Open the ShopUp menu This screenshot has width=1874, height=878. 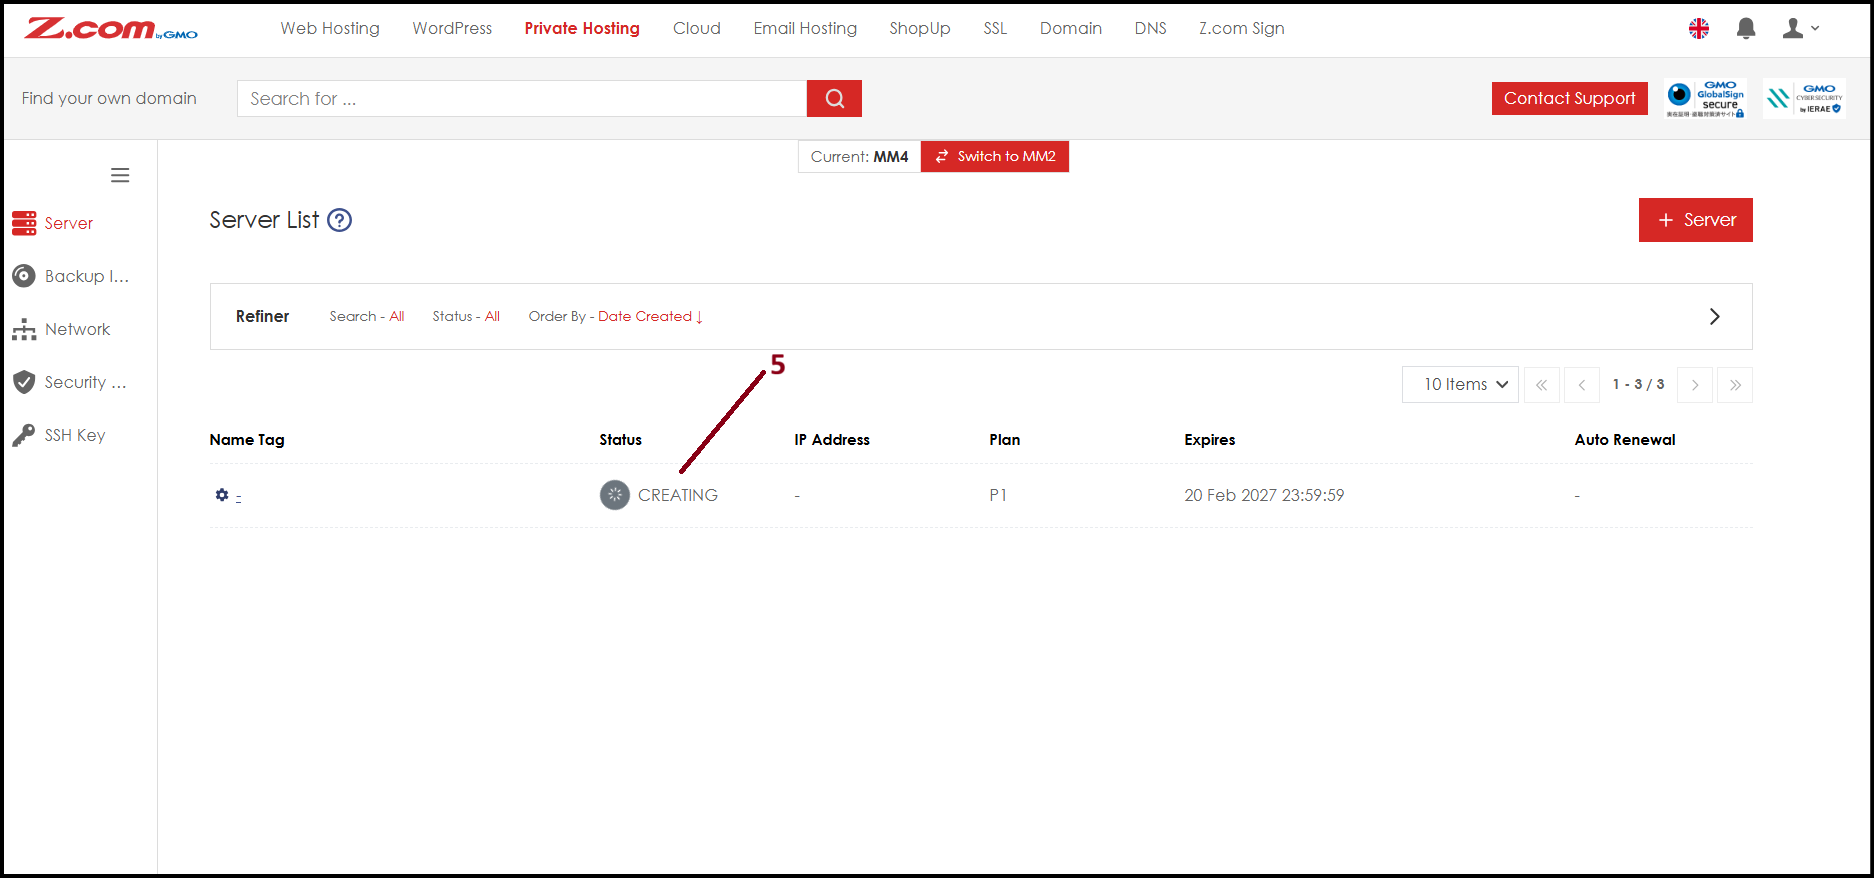pos(920,29)
